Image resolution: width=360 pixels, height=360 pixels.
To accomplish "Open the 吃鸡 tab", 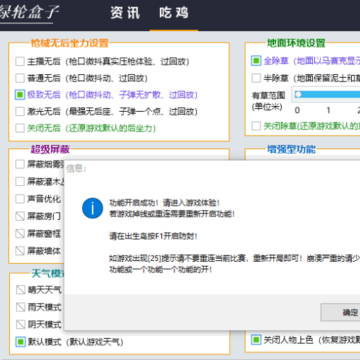I will (174, 13).
